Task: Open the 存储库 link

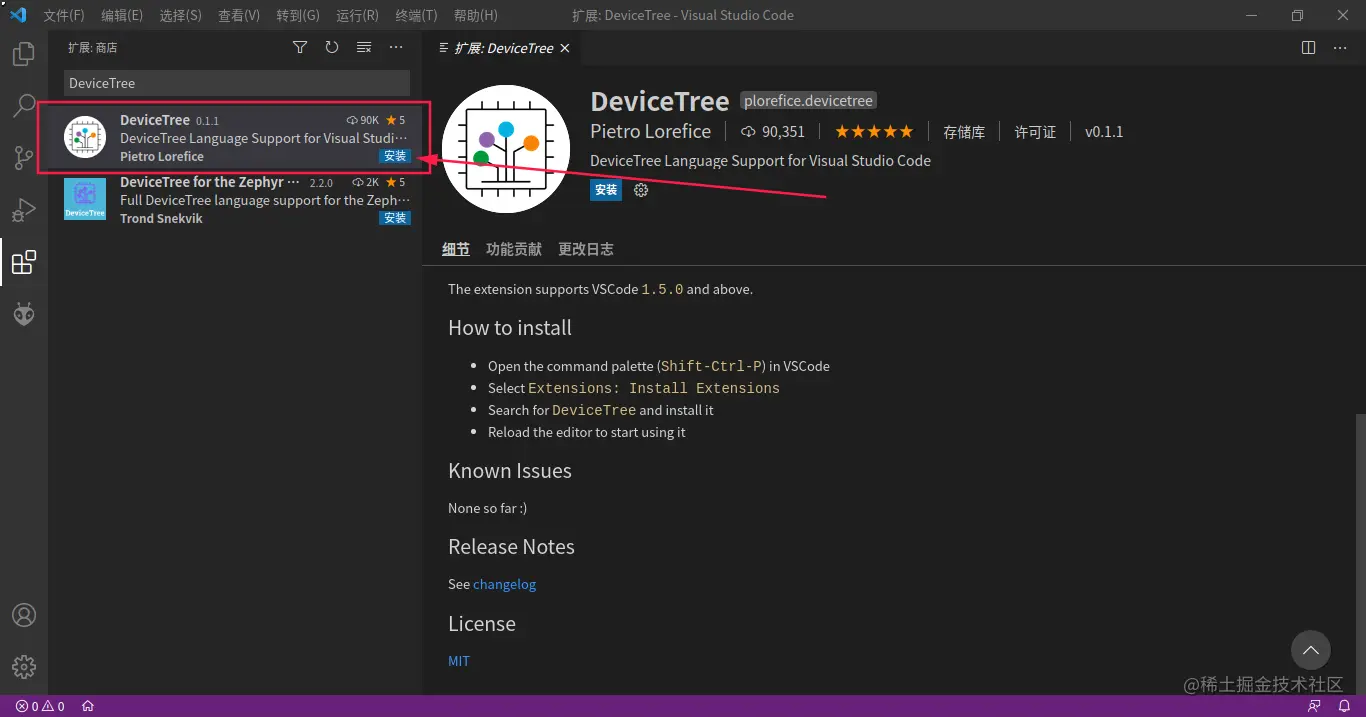Action: click(x=964, y=132)
